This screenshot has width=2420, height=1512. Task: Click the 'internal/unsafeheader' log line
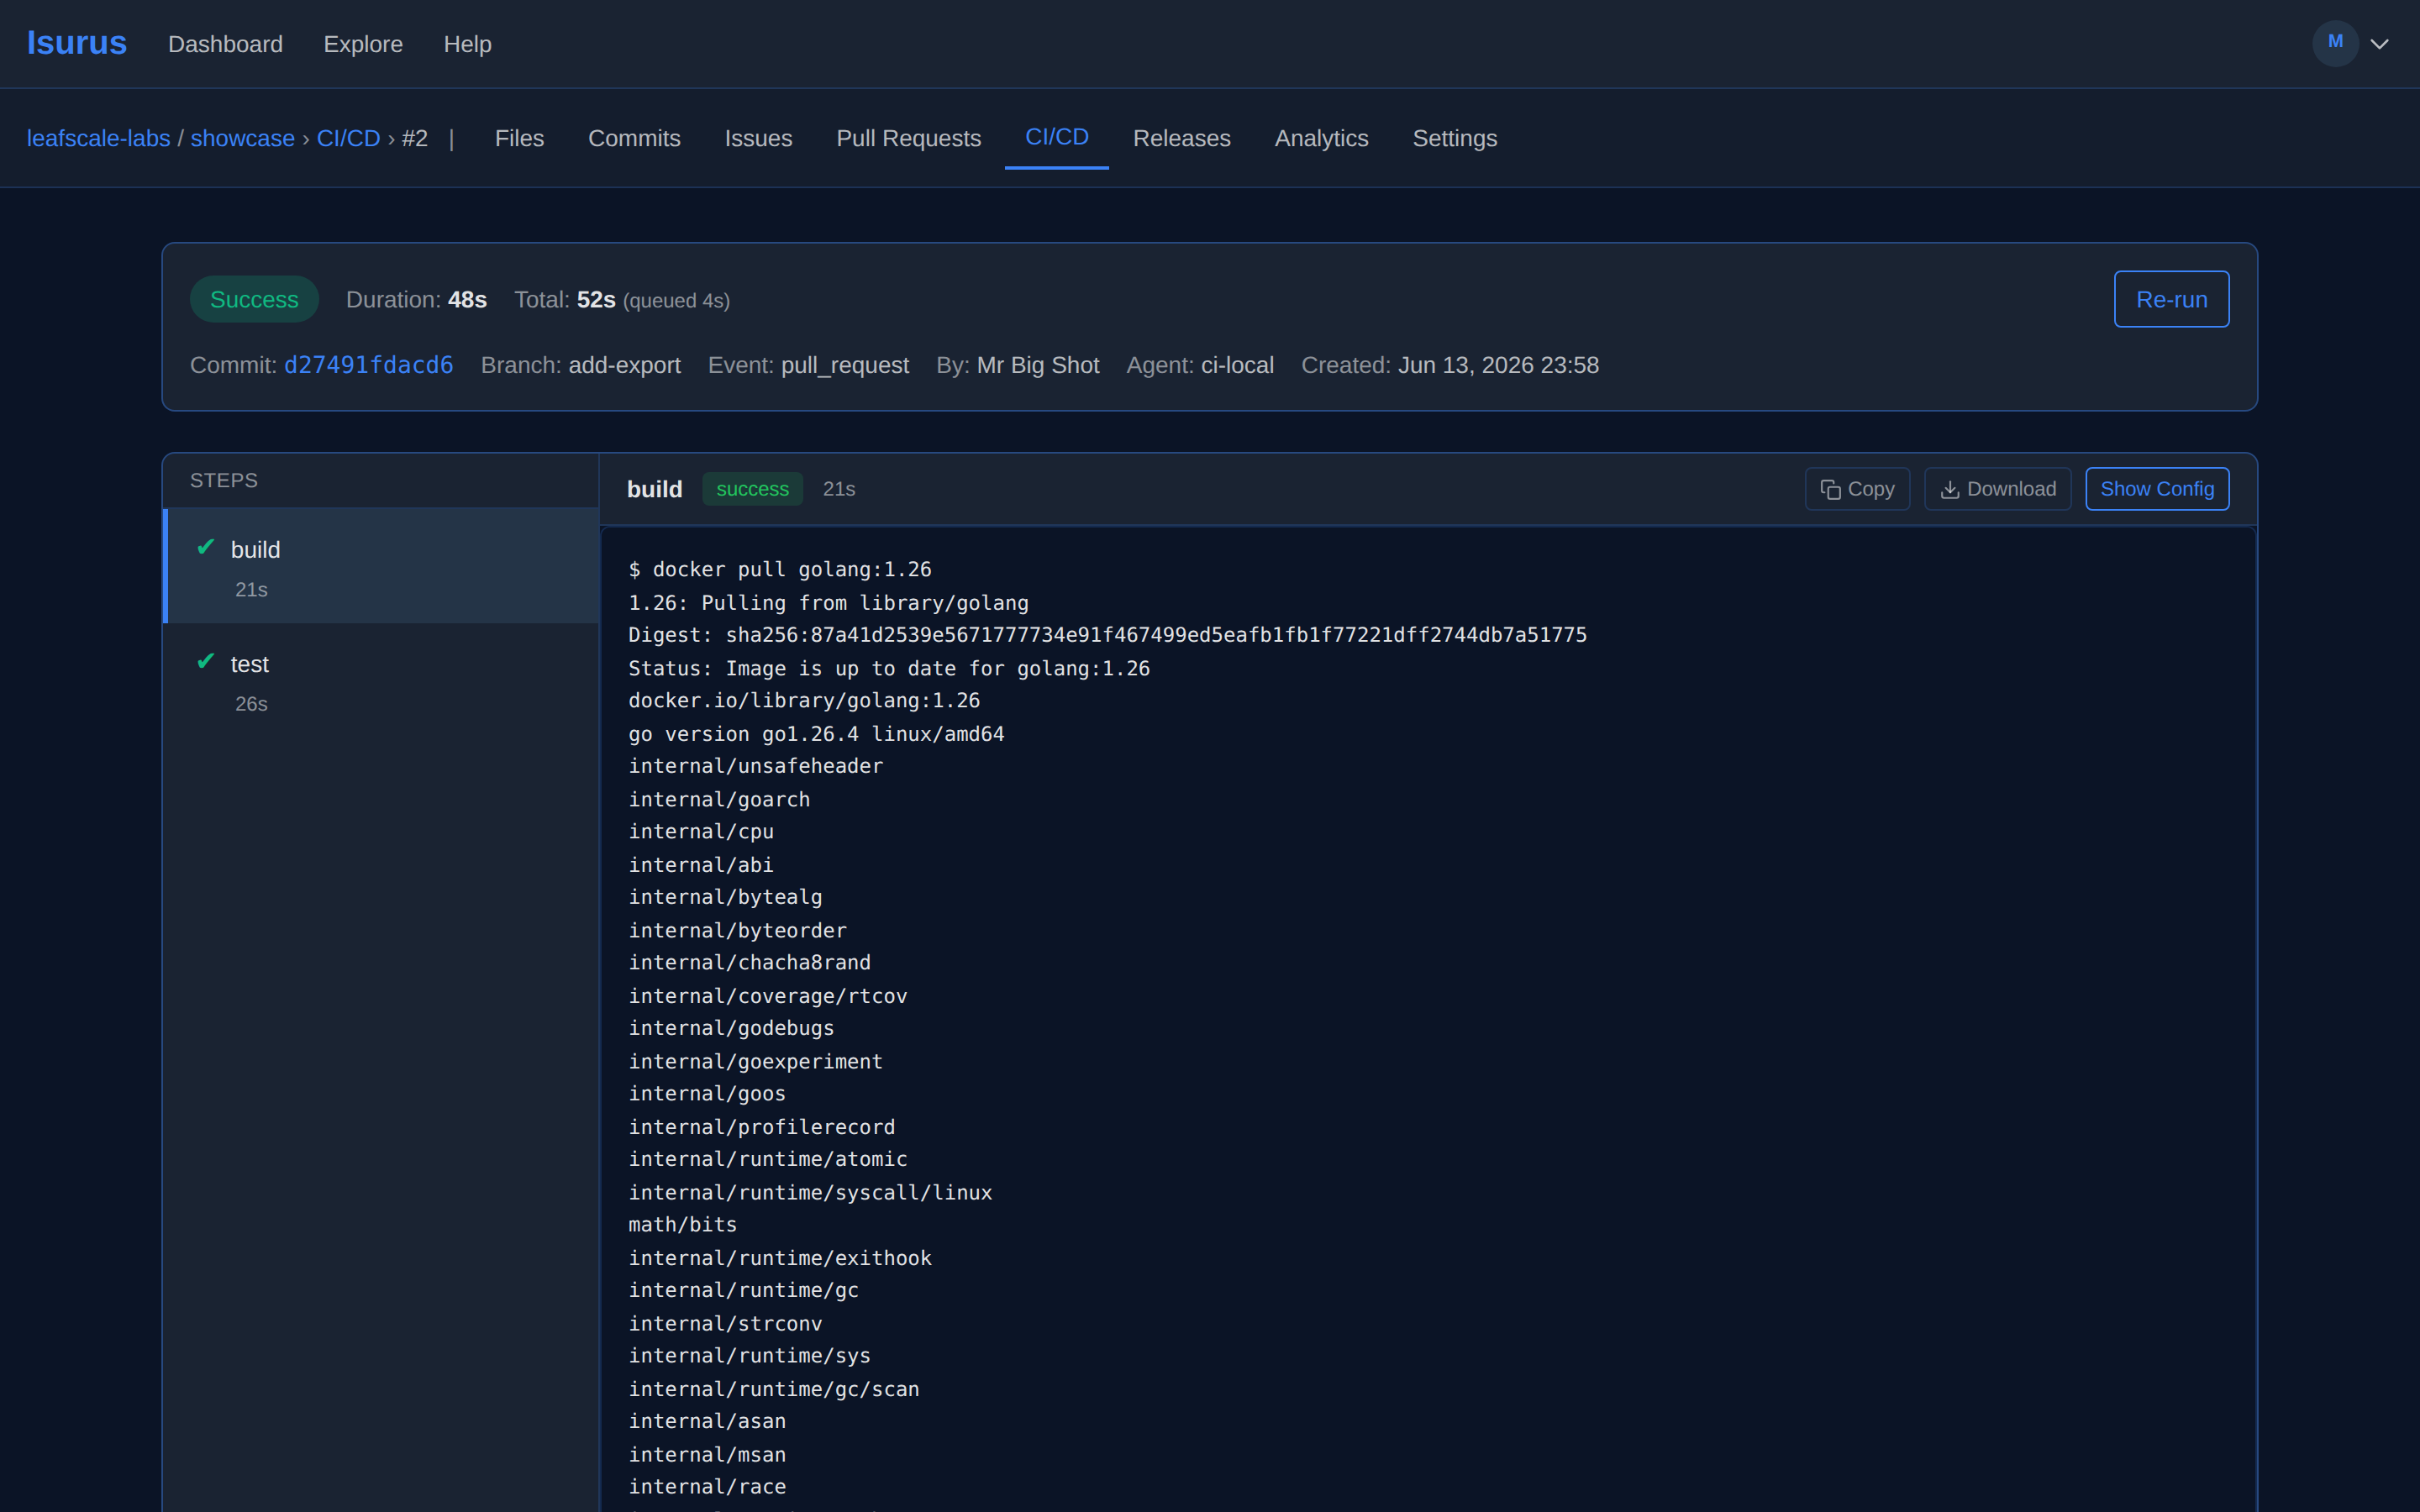[755, 766]
